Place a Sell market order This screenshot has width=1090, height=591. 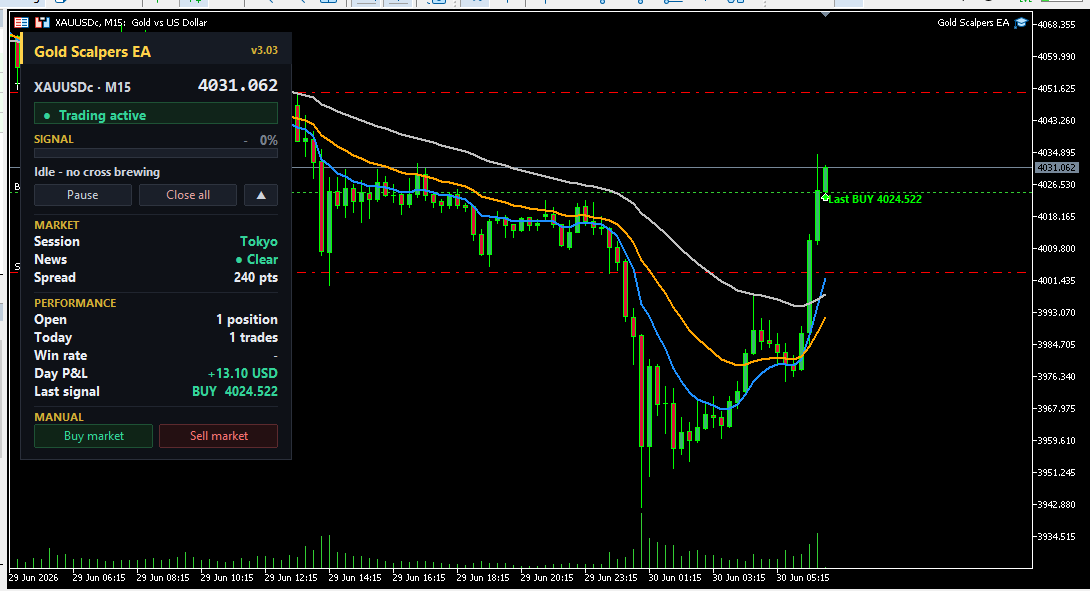[x=218, y=436]
